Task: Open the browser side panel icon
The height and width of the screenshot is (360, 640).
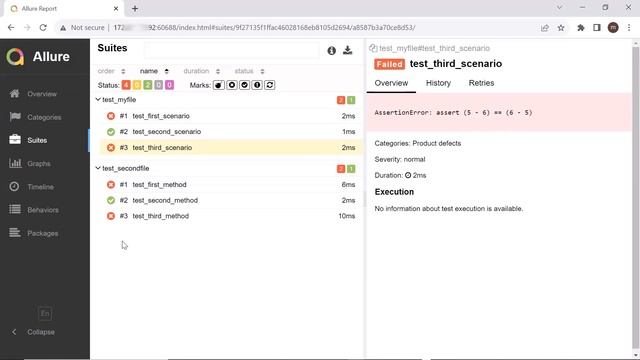Action: (x=597, y=28)
